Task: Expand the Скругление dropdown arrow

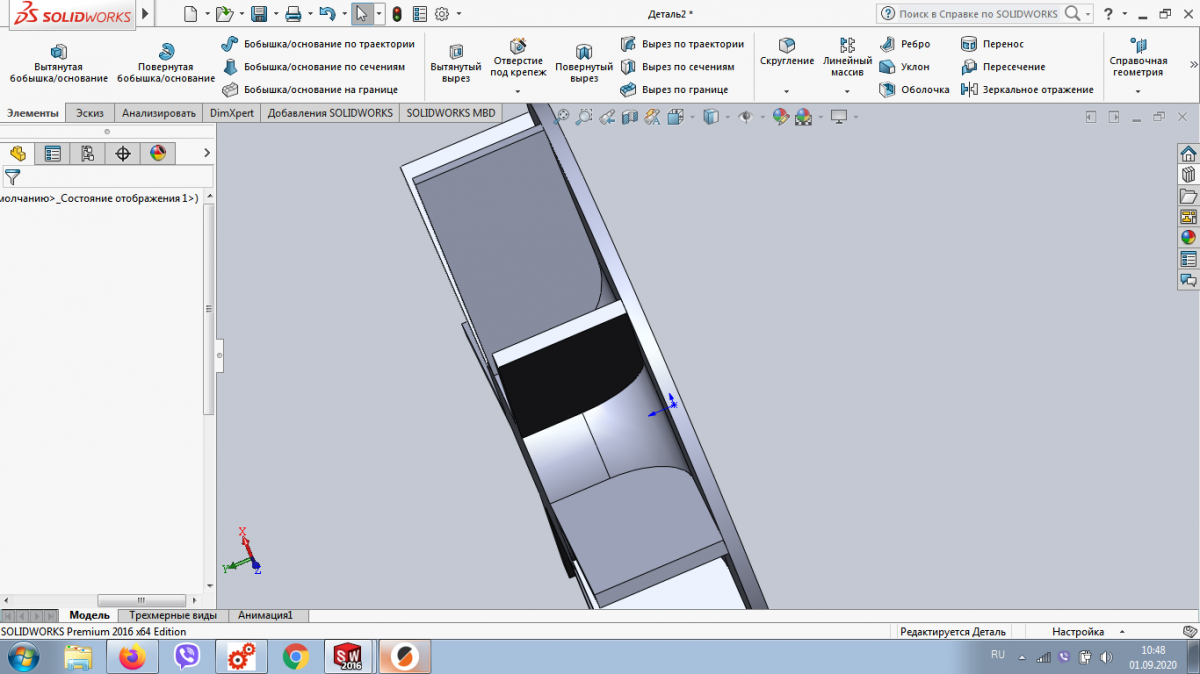Action: click(x=787, y=92)
